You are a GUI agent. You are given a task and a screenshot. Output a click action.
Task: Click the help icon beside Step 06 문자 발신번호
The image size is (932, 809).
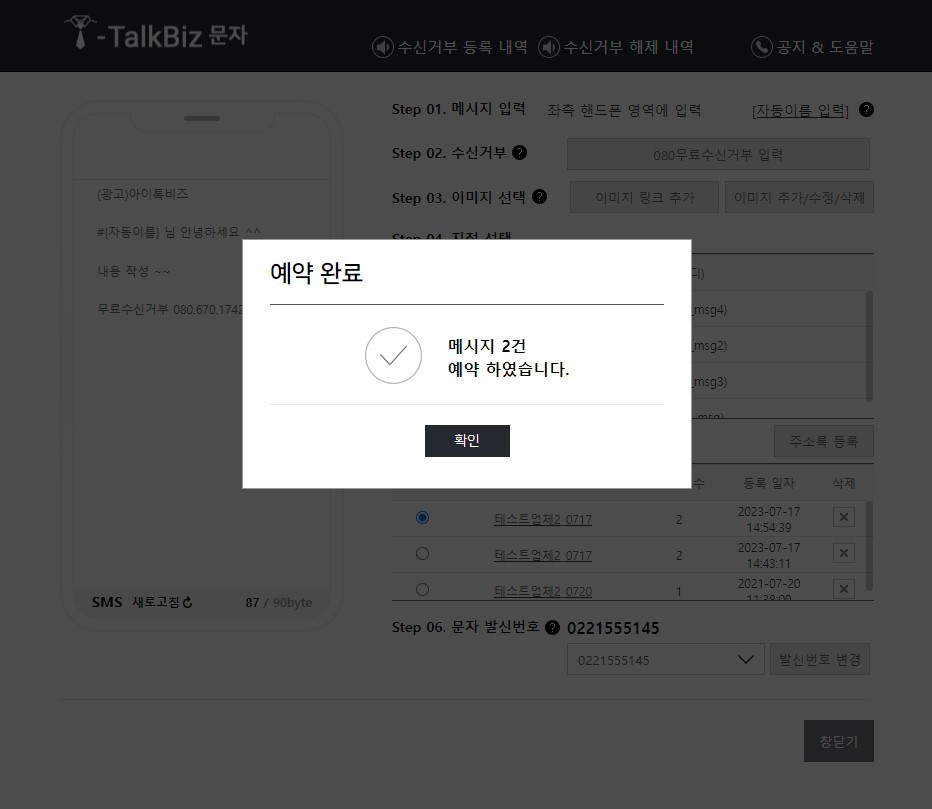click(x=553, y=629)
